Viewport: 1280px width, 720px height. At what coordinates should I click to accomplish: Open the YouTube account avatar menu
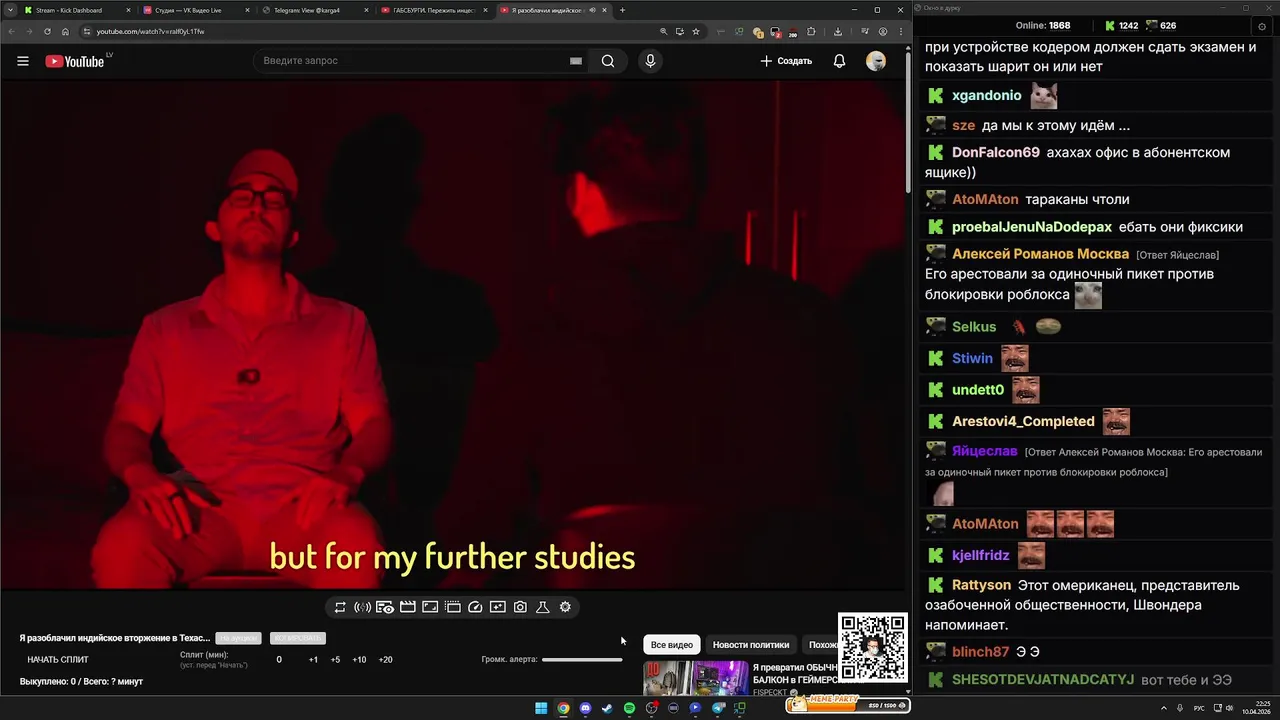[x=876, y=61]
